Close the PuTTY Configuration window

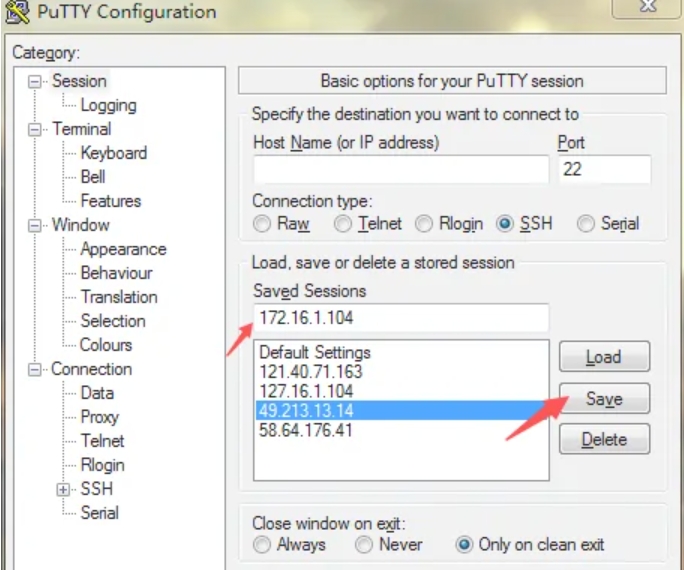[x=647, y=7]
